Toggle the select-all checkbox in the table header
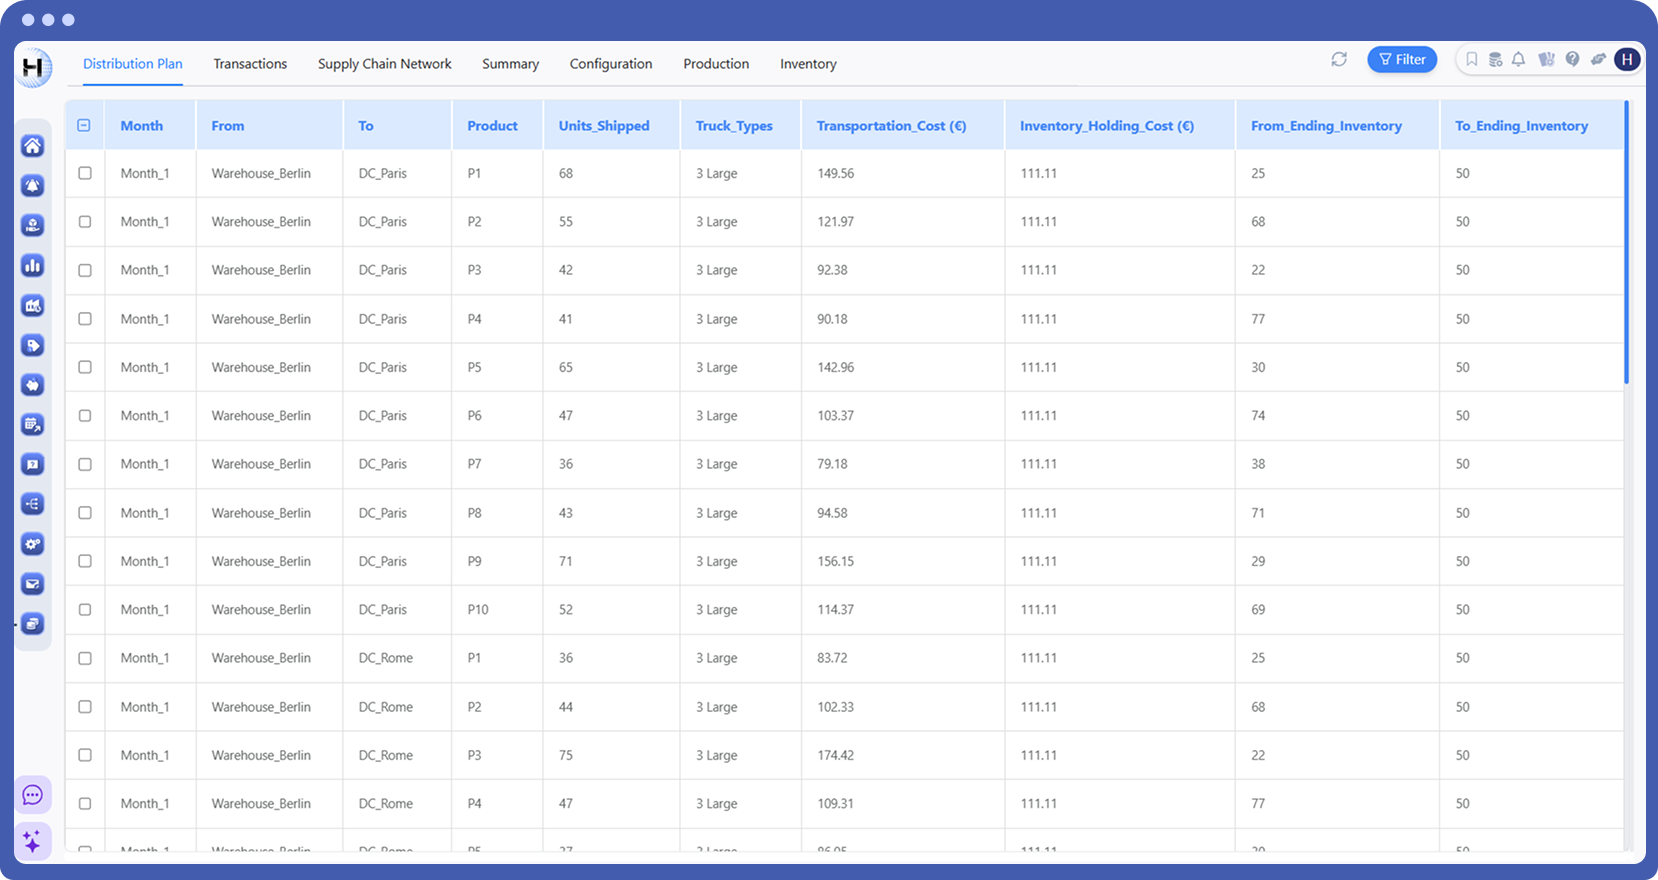This screenshot has height=880, width=1658. (x=84, y=126)
